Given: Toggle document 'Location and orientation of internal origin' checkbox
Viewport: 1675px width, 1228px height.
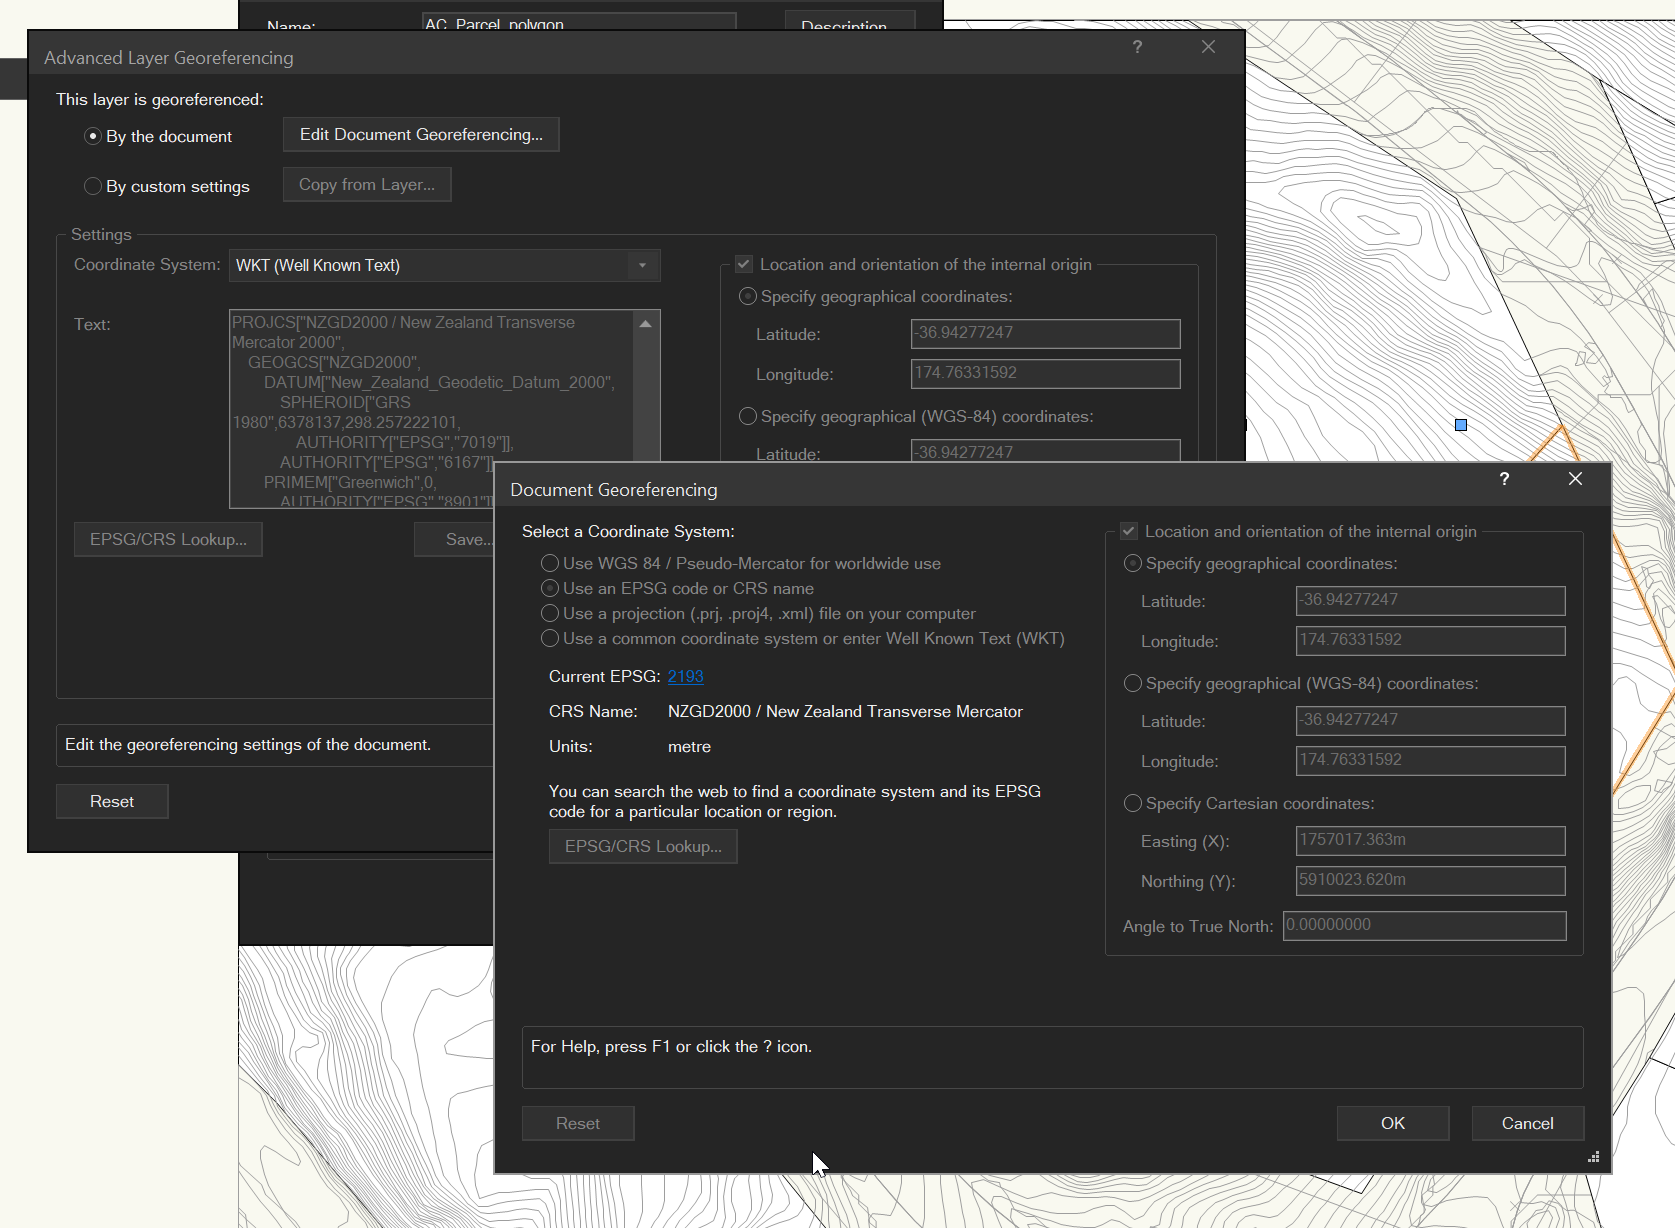Looking at the screenshot, I should tap(1129, 532).
